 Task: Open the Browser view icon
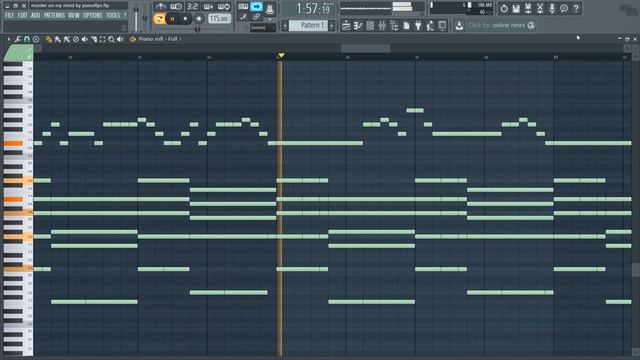394,26
